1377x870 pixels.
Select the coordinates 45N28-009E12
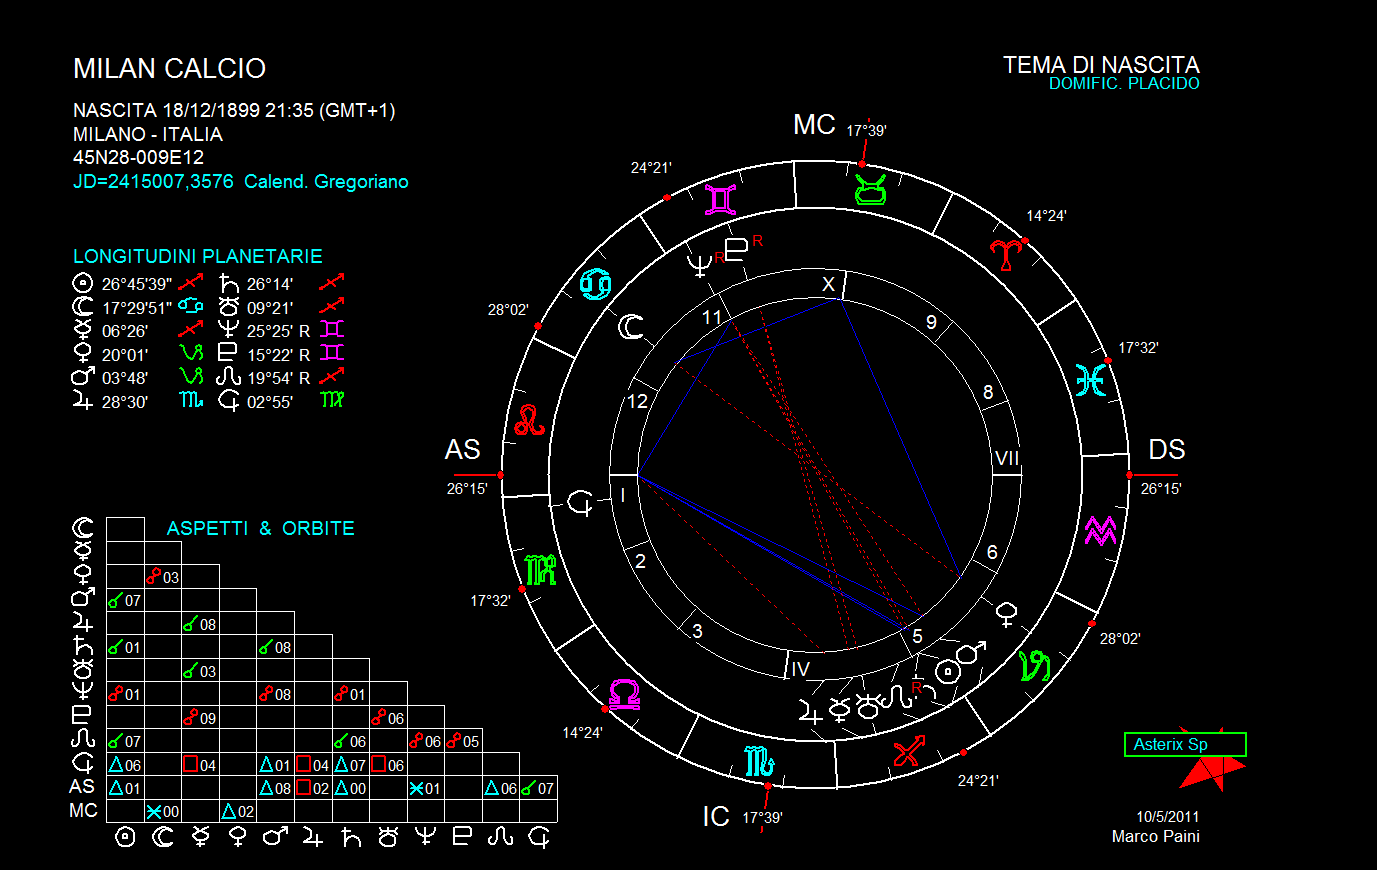138,157
